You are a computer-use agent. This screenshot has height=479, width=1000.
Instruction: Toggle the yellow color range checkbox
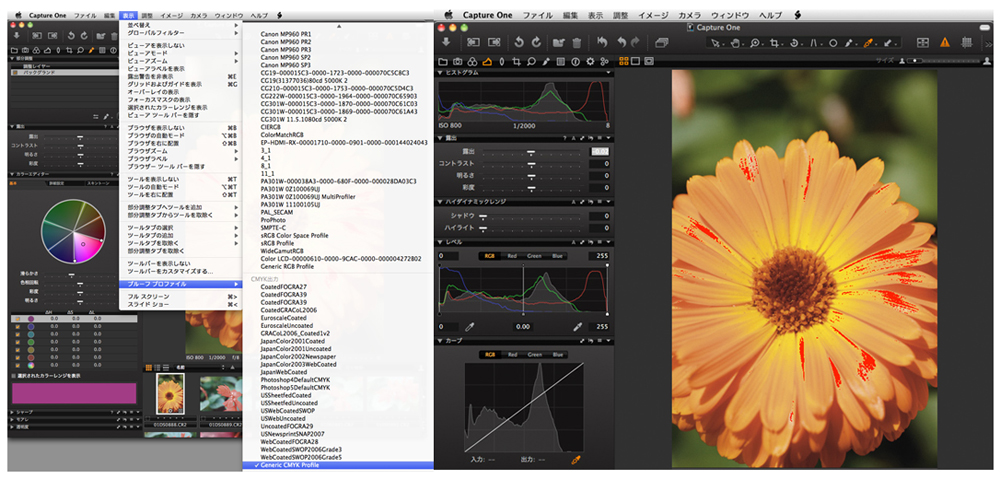point(18,350)
